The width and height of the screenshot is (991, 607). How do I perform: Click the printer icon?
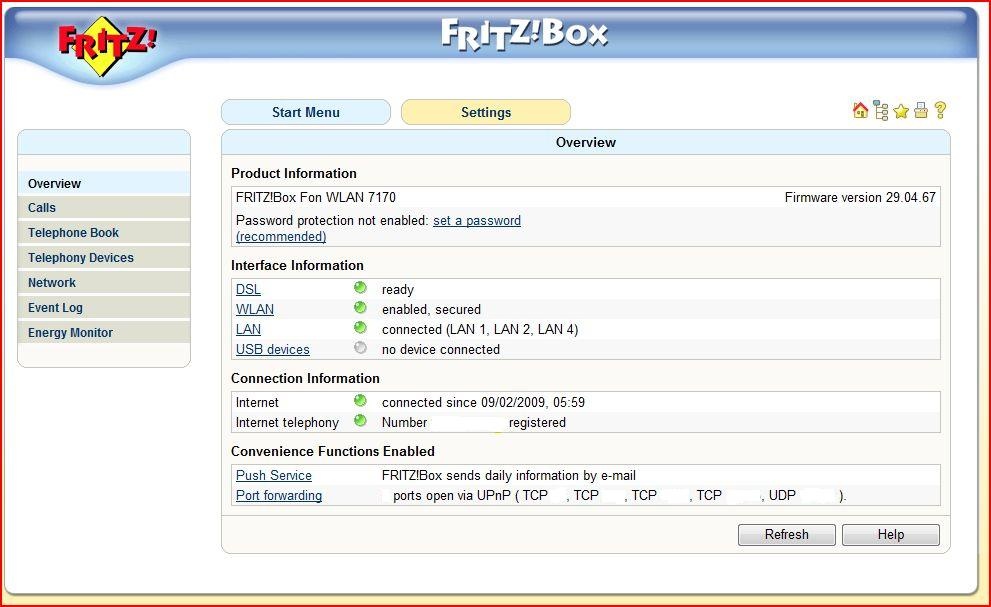[x=921, y=111]
